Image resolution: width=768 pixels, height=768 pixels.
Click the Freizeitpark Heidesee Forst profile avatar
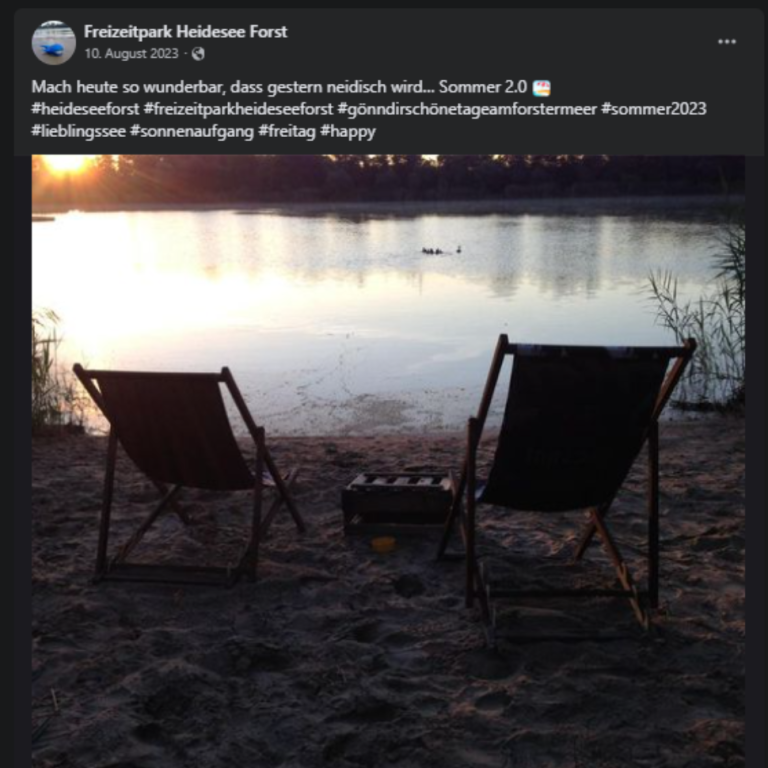pyautogui.click(x=54, y=43)
